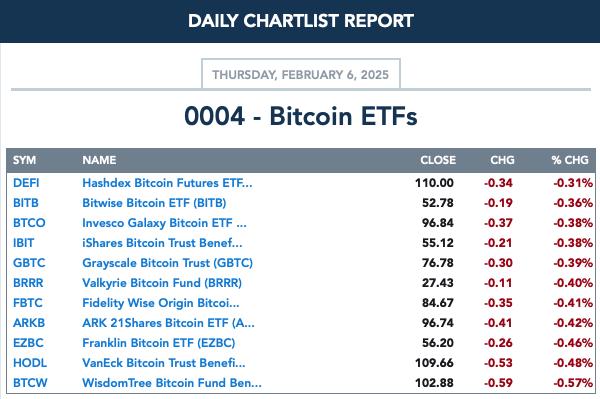Open the DEFI symbol link
600x399 pixels.
26,183
